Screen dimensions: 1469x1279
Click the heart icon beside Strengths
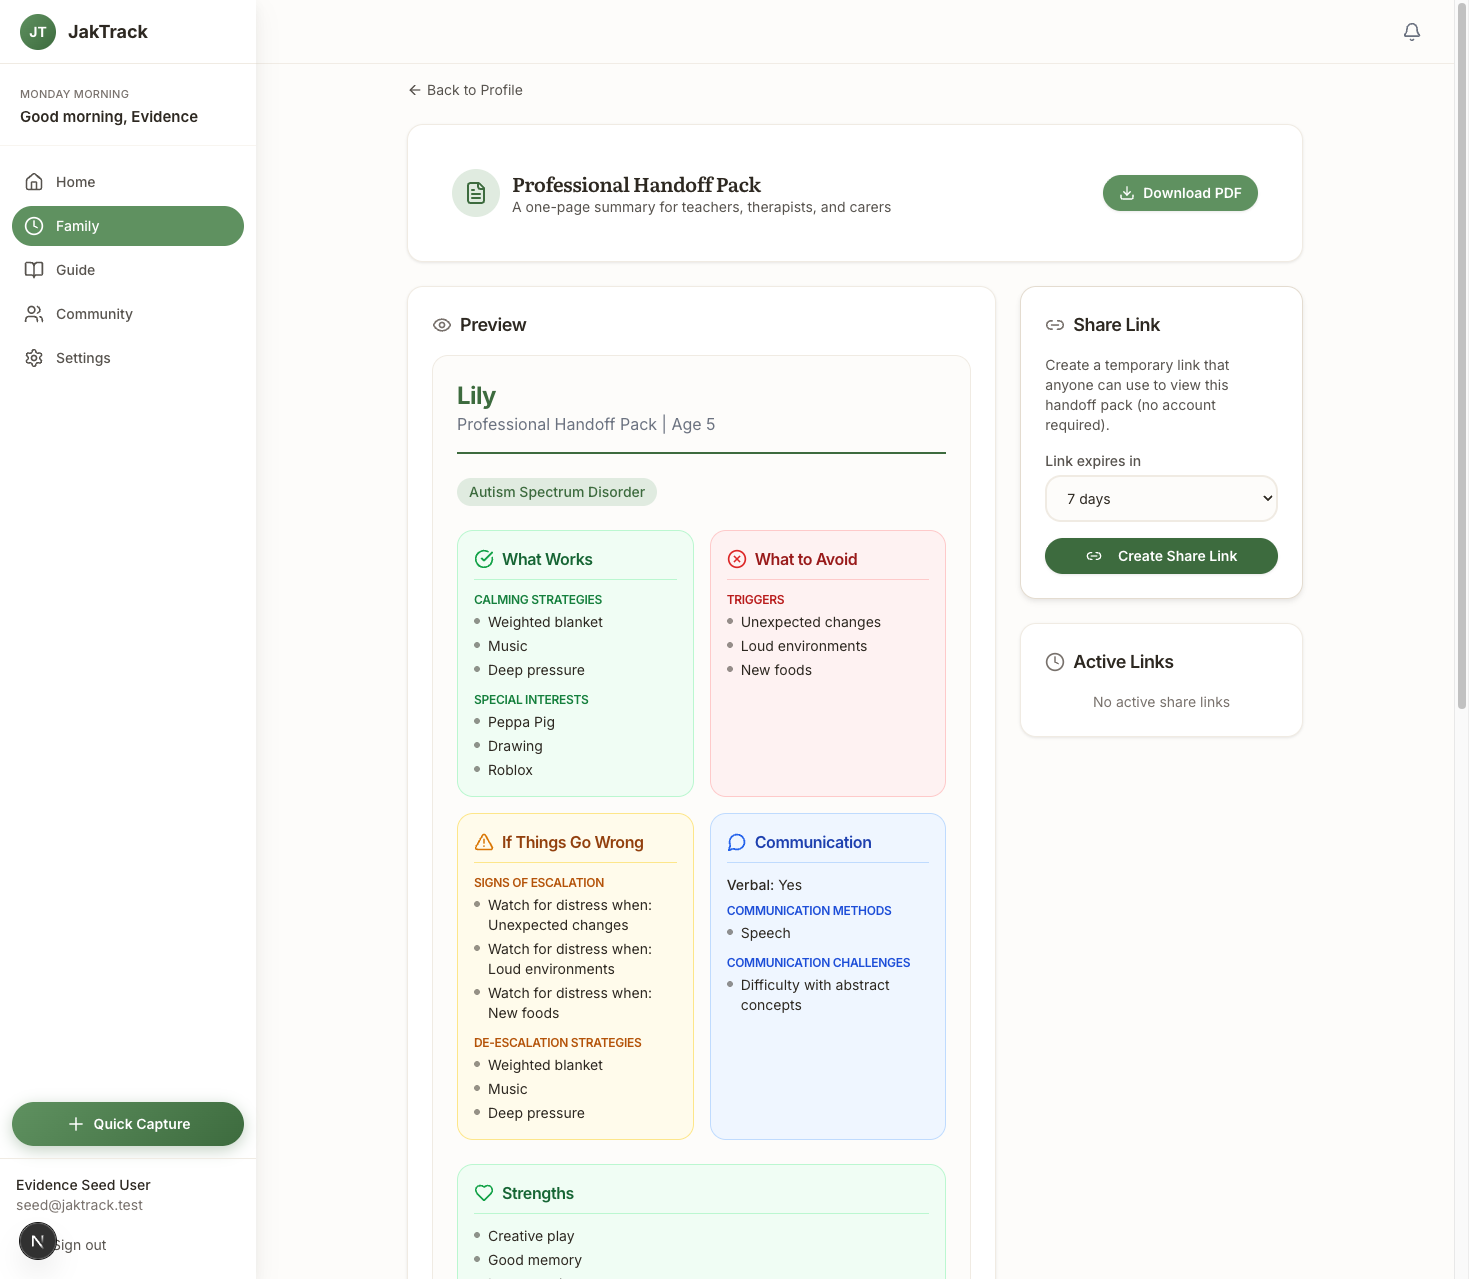[x=484, y=1193]
